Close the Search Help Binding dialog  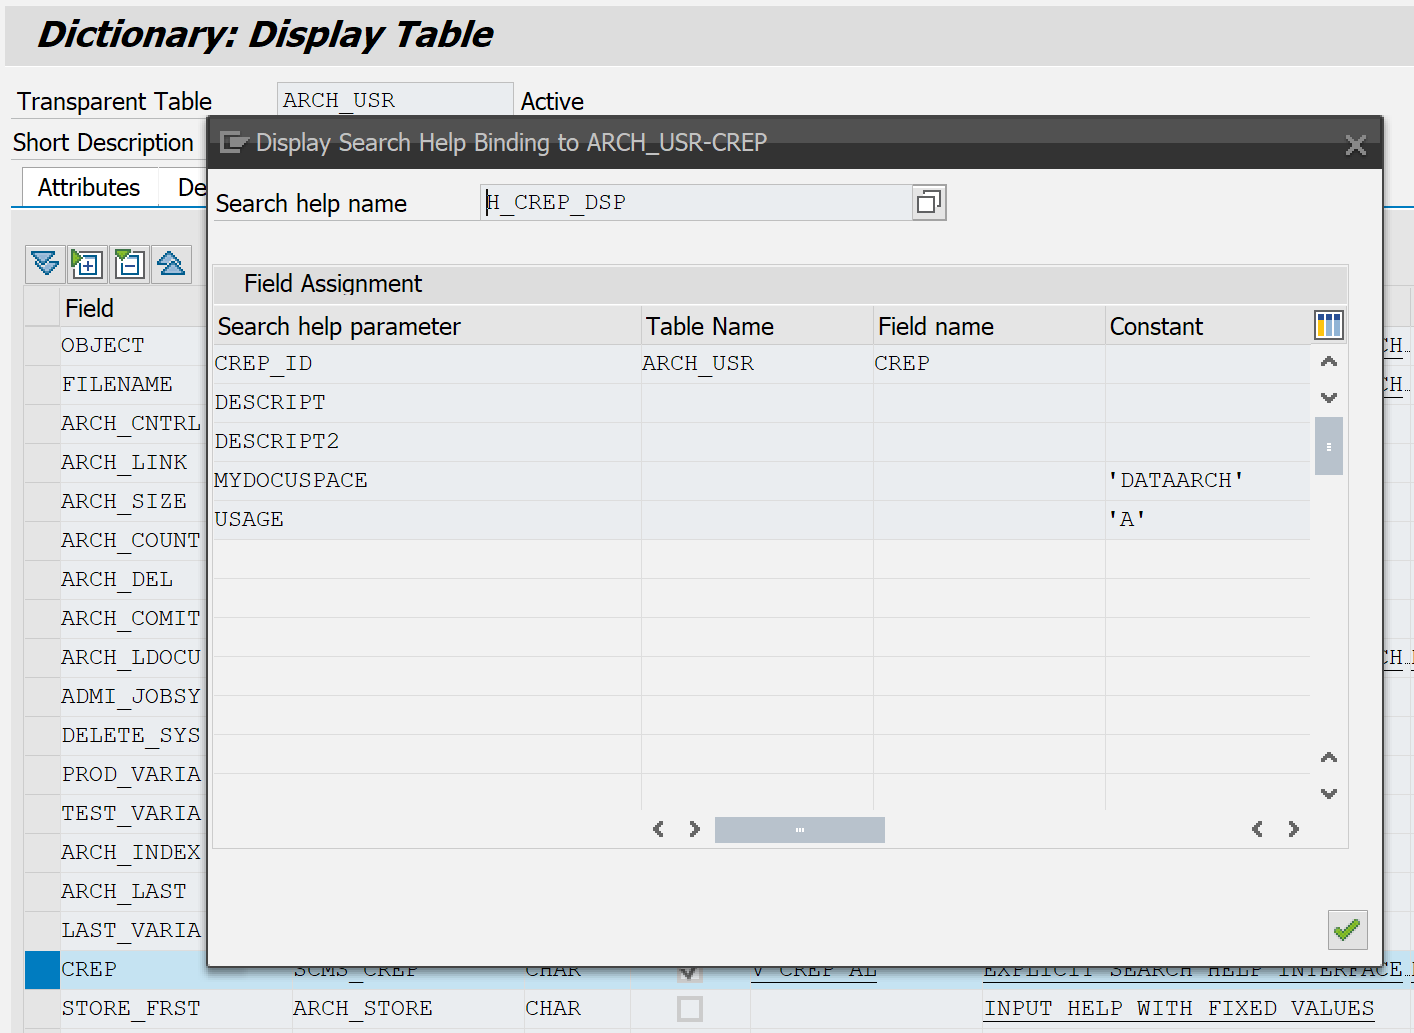(x=1355, y=145)
